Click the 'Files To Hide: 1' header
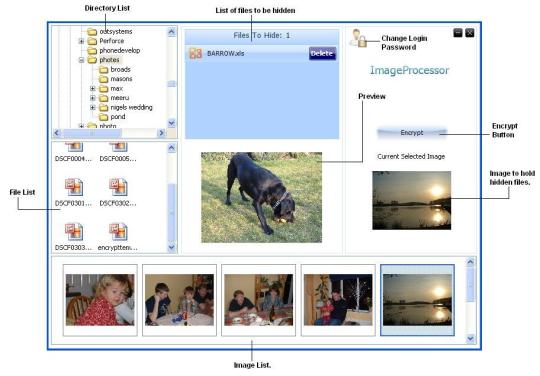This screenshot has width=540, height=376. pyautogui.click(x=262, y=35)
